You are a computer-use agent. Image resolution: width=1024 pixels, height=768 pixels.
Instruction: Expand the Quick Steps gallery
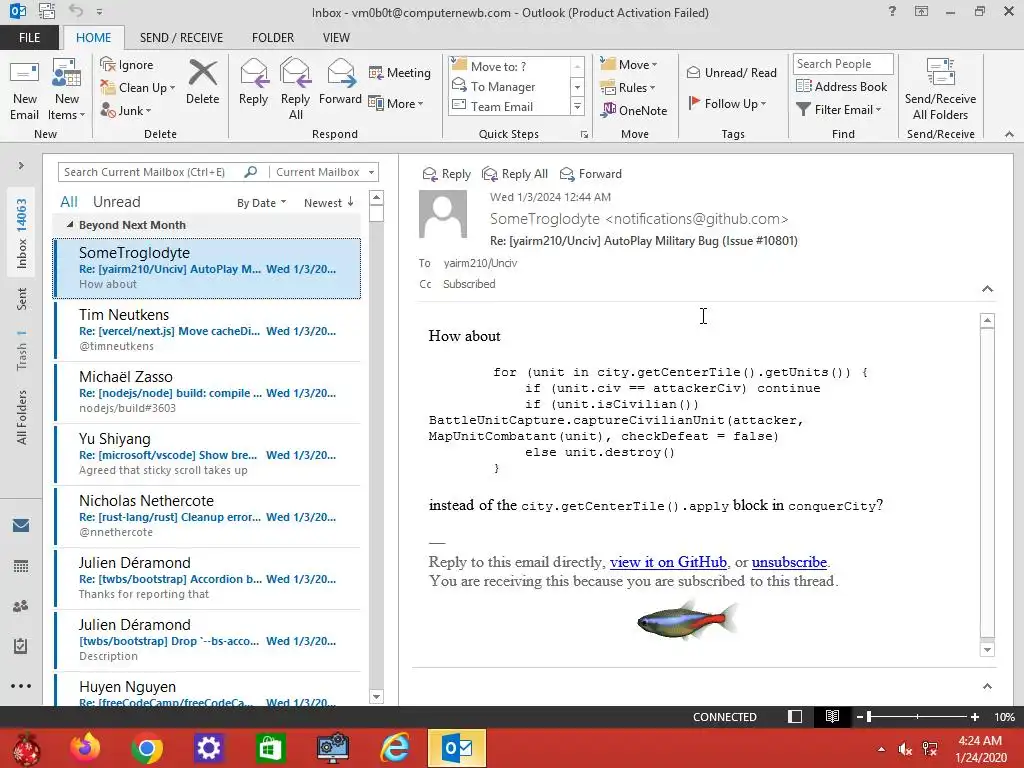[577, 106]
